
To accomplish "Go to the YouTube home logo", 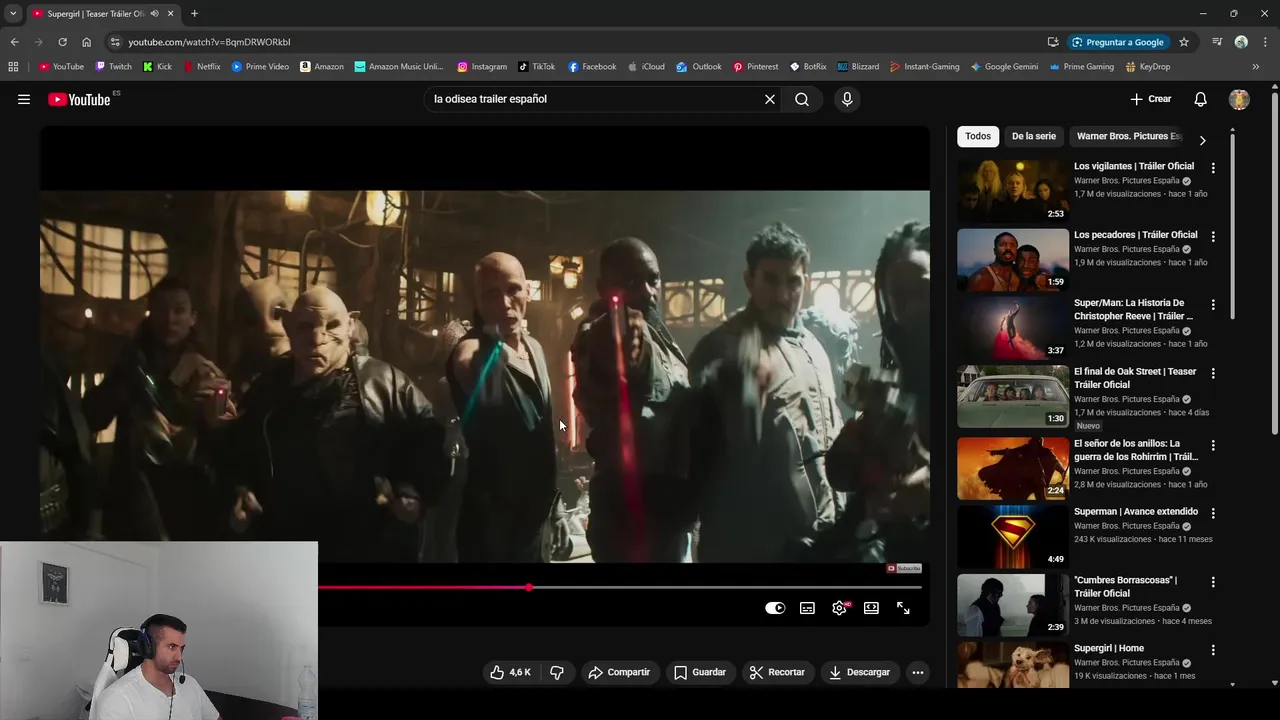I will [79, 99].
